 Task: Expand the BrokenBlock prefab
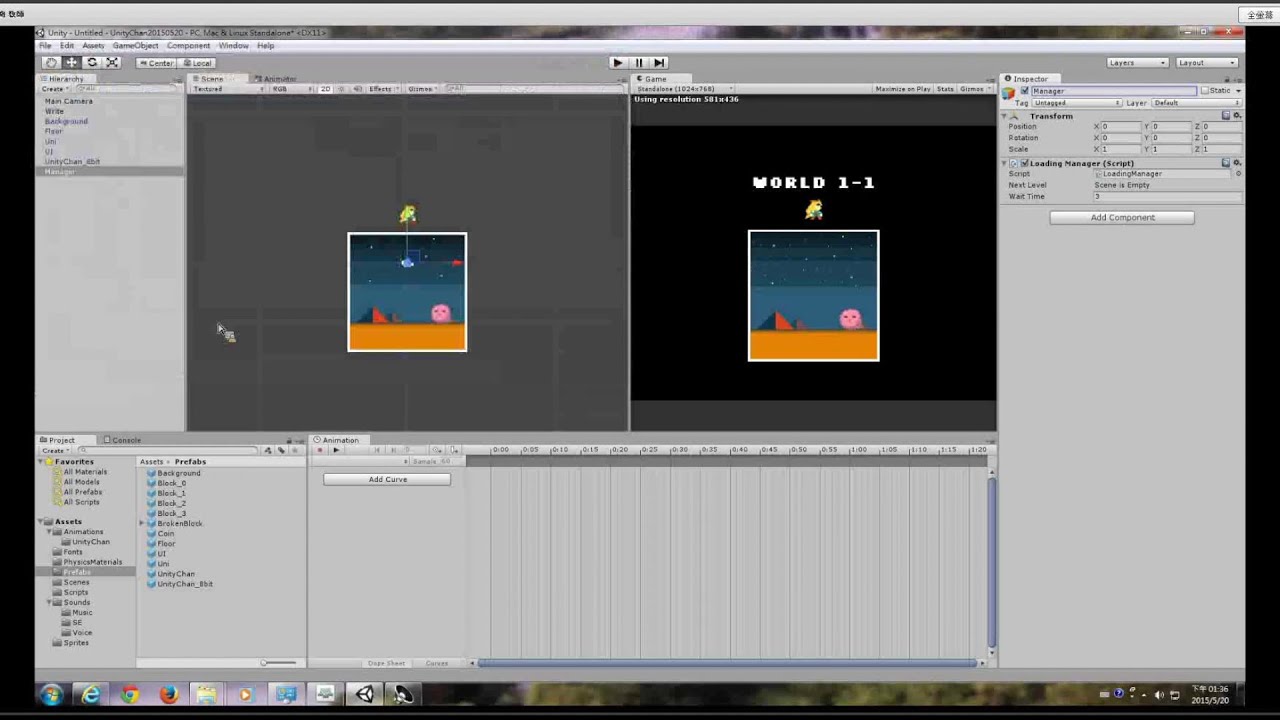(142, 524)
